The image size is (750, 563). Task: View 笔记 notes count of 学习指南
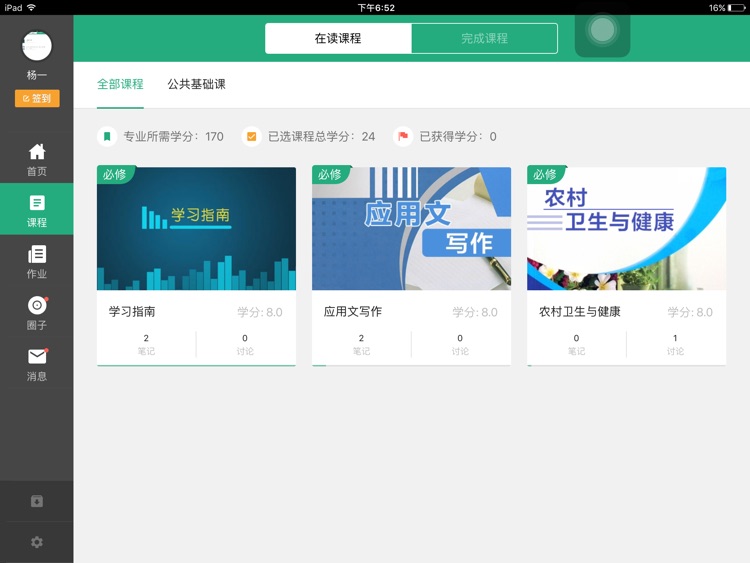pyautogui.click(x=146, y=344)
